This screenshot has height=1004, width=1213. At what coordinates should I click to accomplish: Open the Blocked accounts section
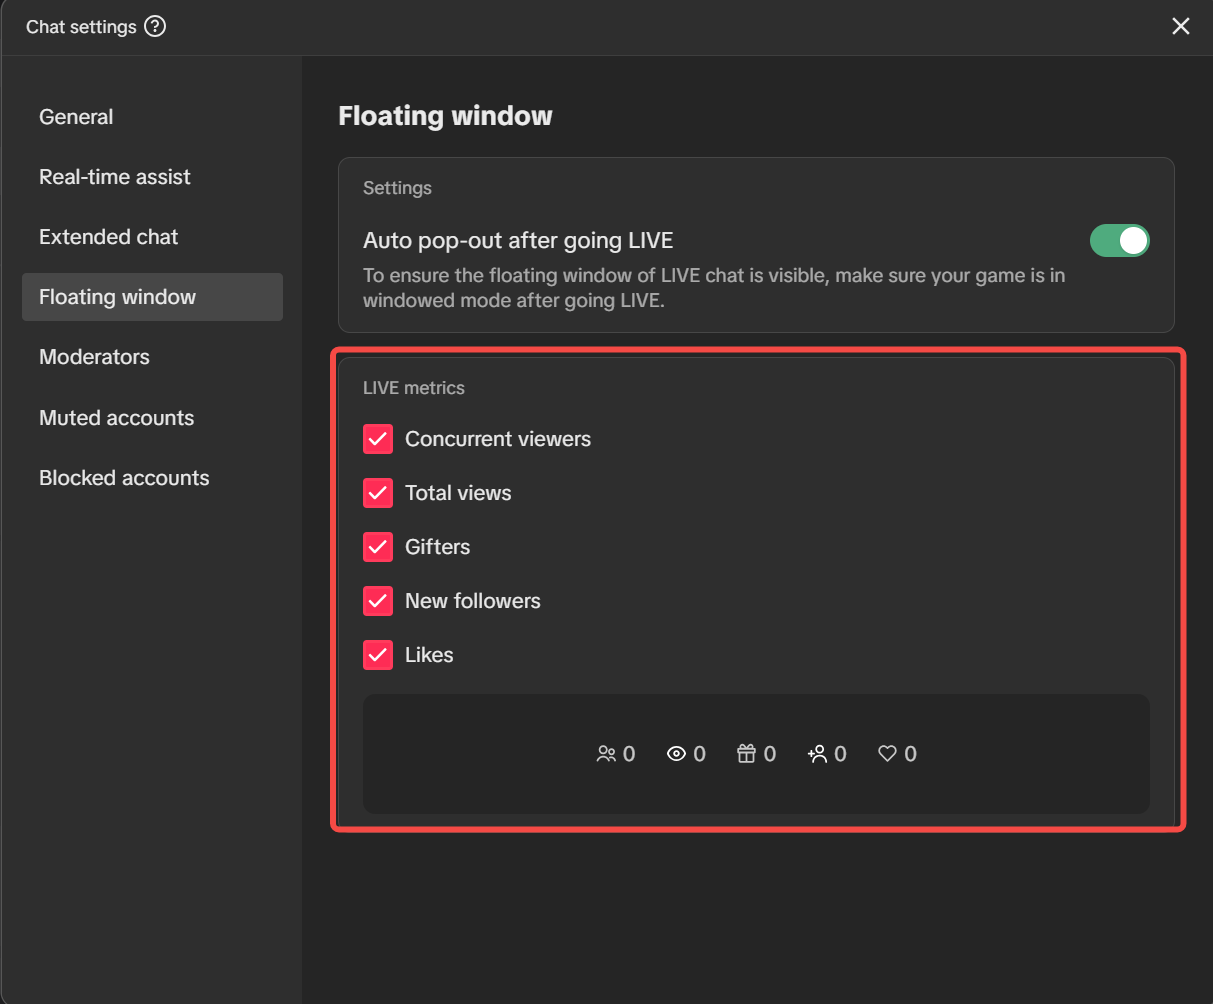point(124,477)
